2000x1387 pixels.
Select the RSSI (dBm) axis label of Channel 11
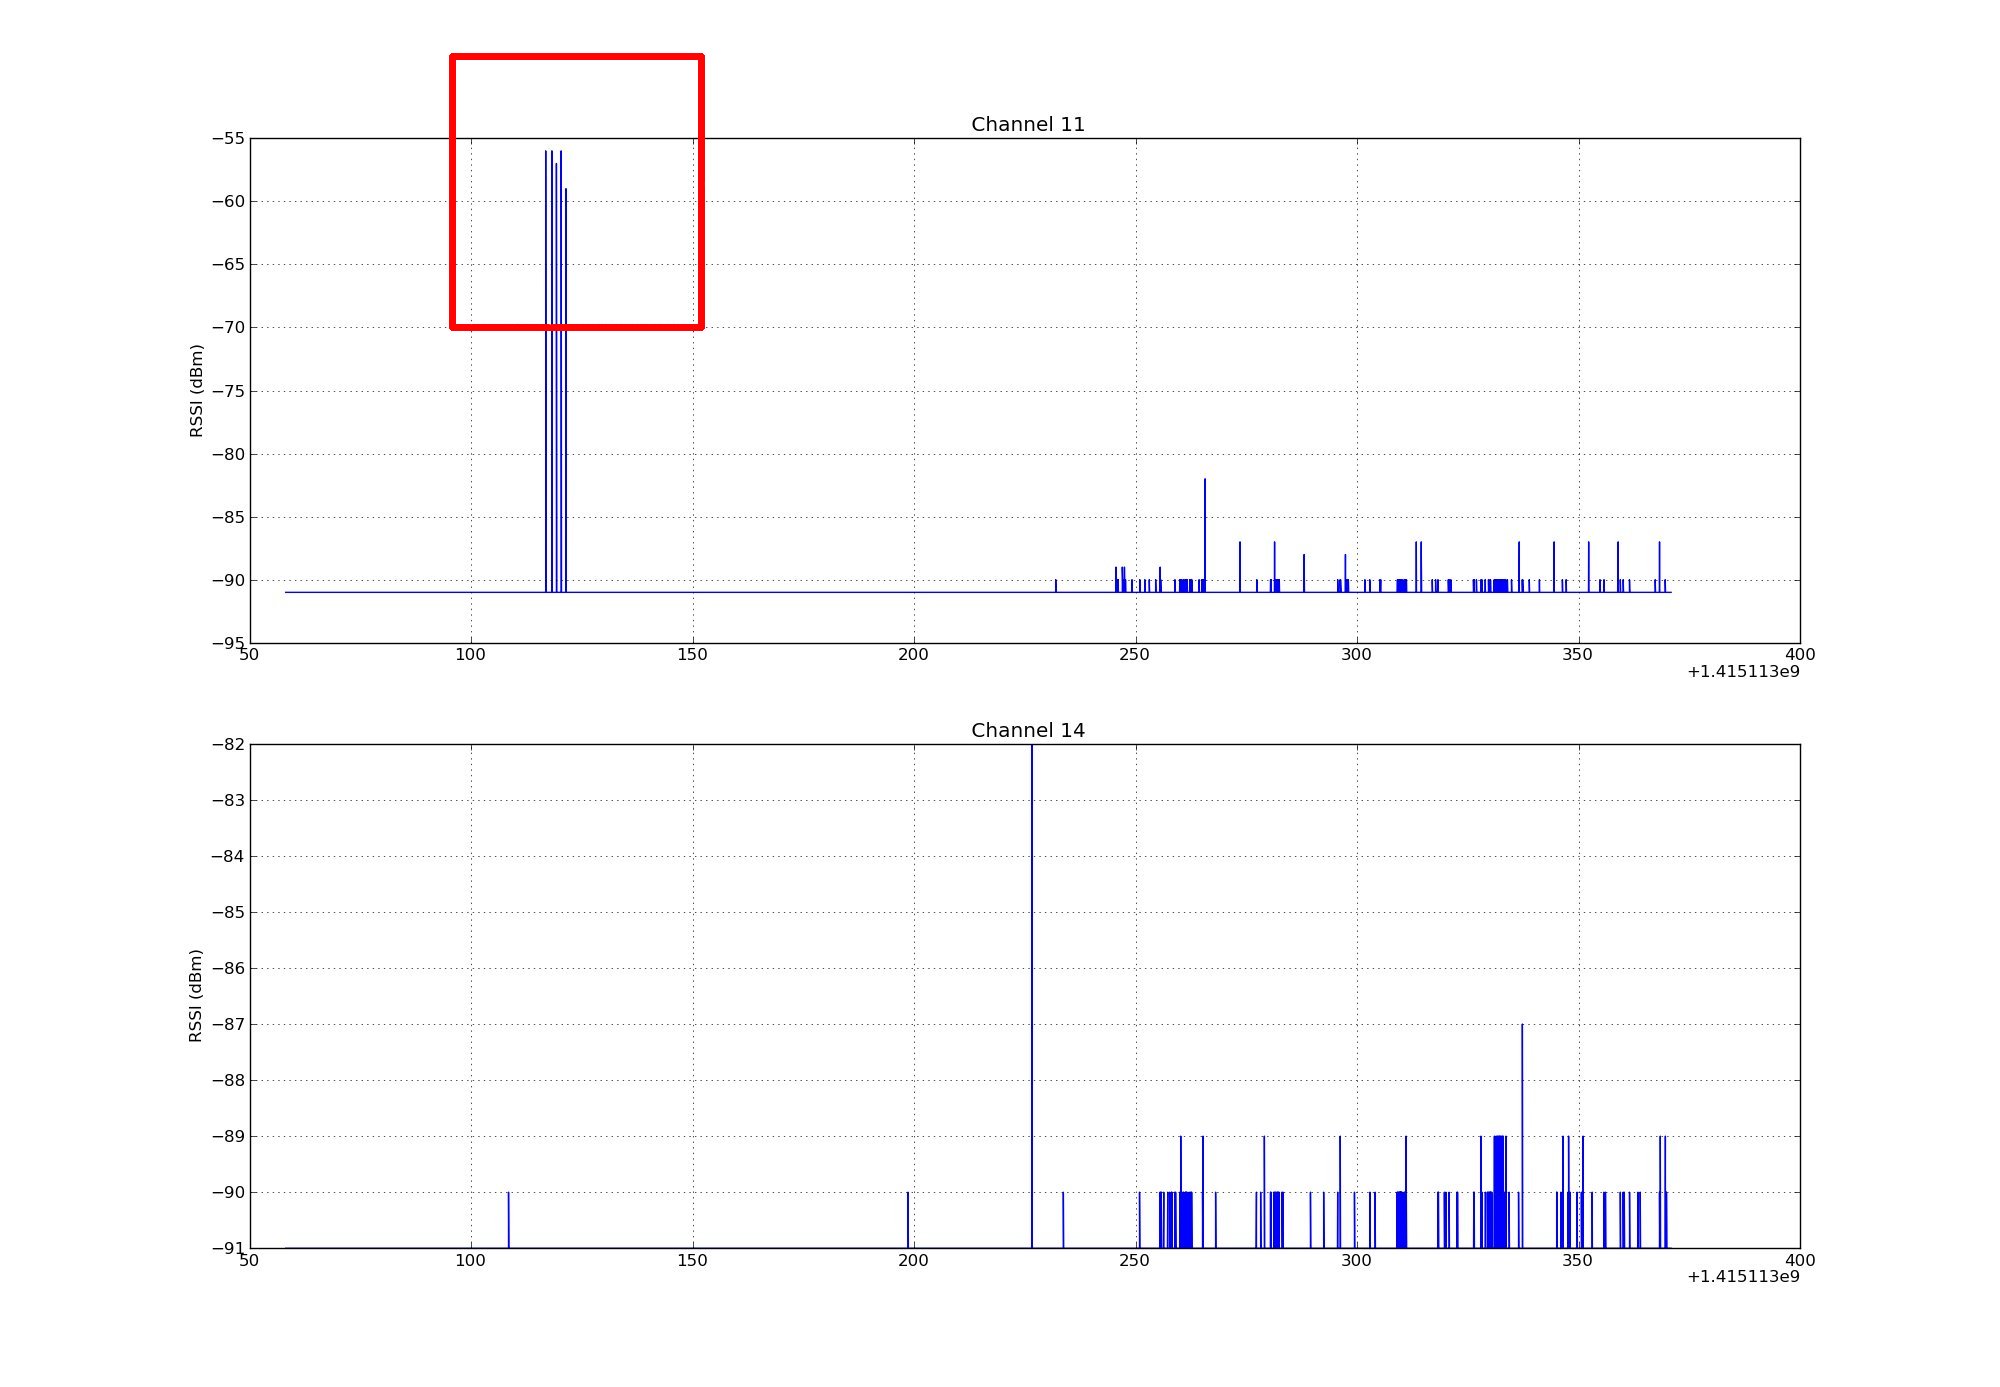point(196,391)
